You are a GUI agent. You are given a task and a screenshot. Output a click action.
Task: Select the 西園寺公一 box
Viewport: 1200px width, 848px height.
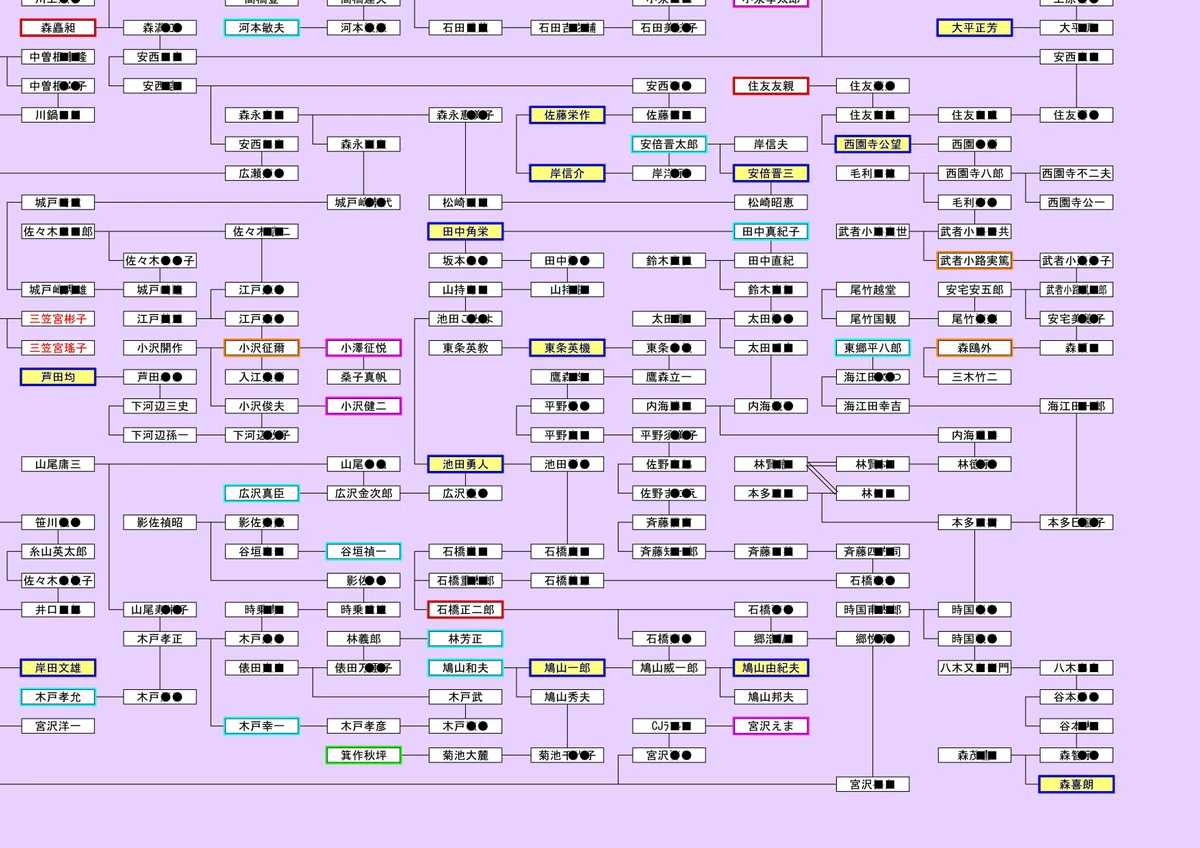(x=1077, y=202)
